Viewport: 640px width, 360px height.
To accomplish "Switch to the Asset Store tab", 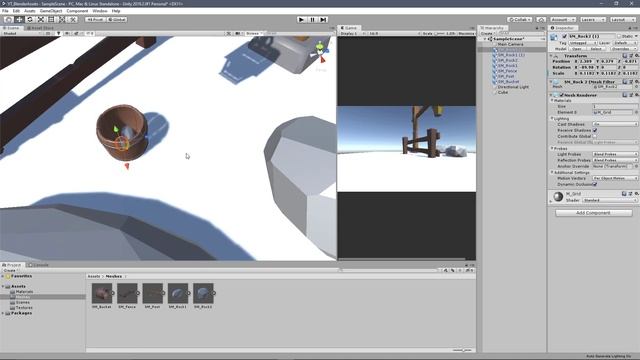I will coord(40,28).
